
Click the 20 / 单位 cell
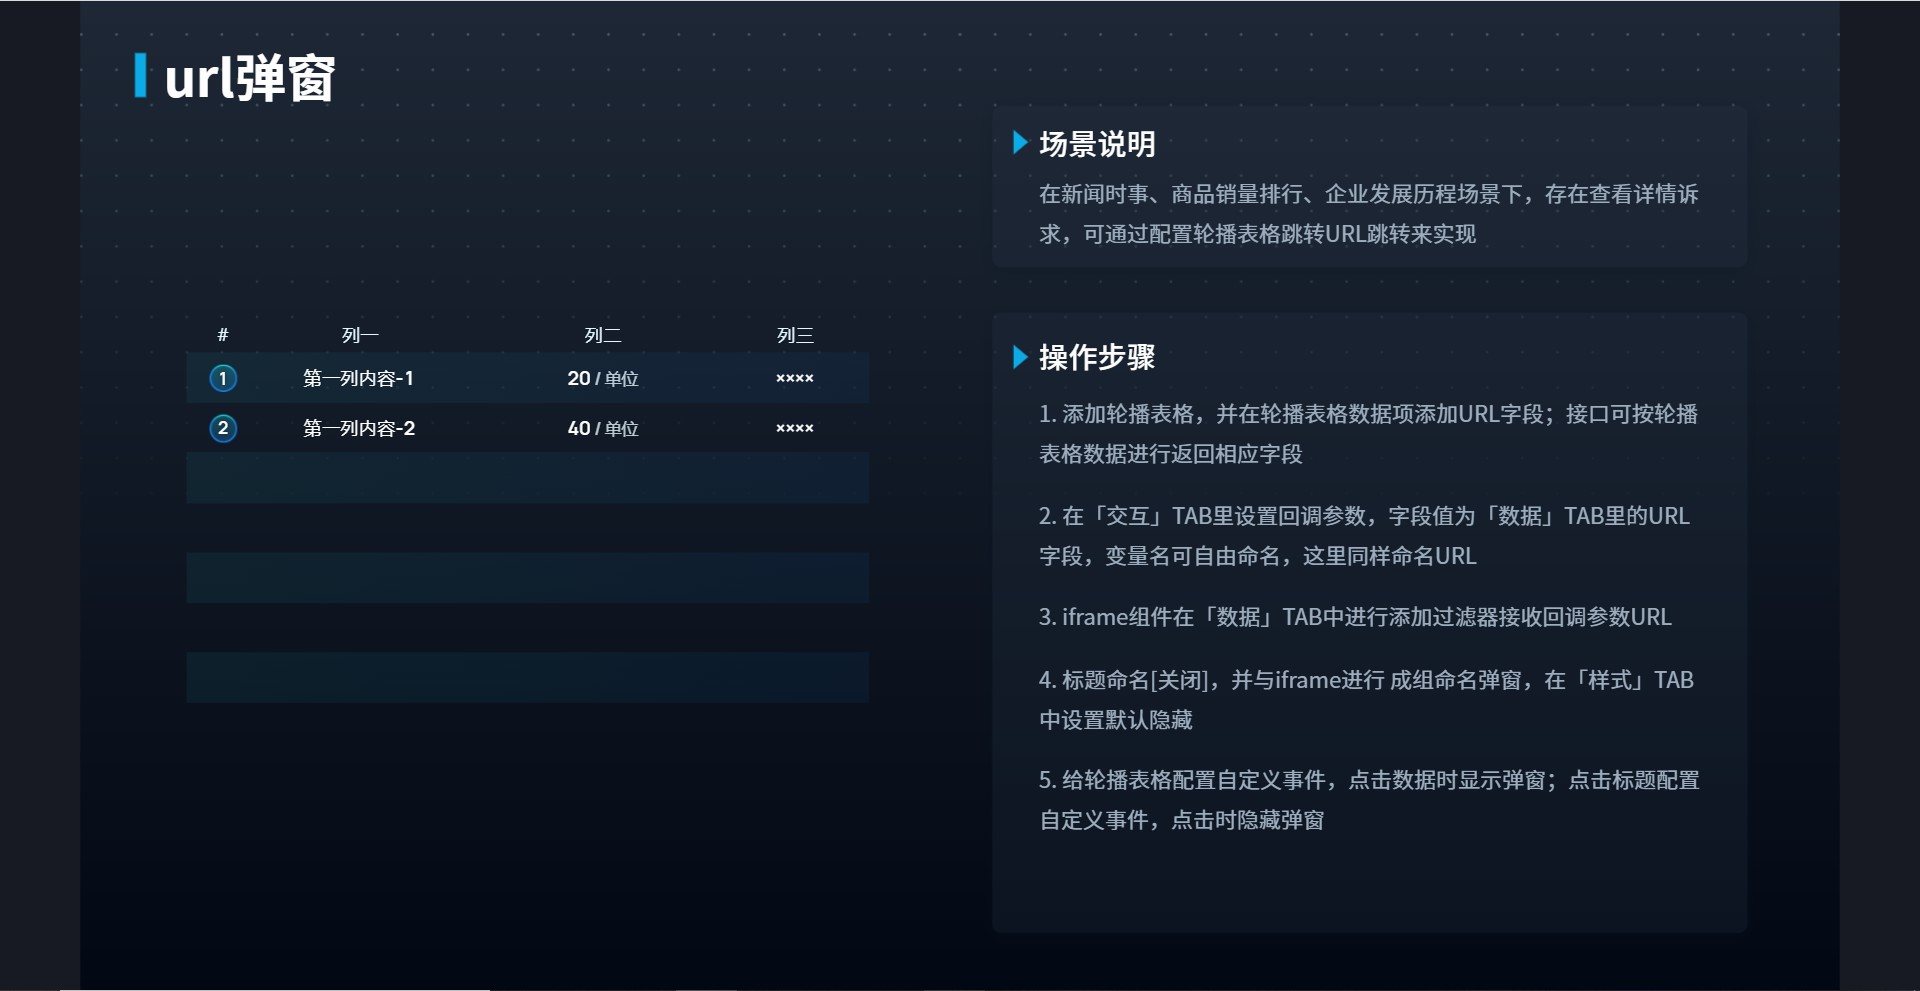[603, 378]
